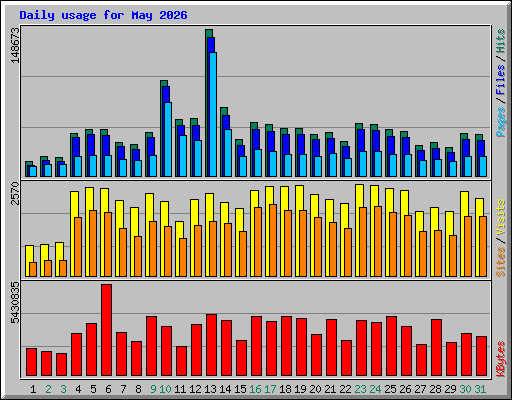
Task: Click day label 10 on the x-axis
Action: [x=165, y=389]
